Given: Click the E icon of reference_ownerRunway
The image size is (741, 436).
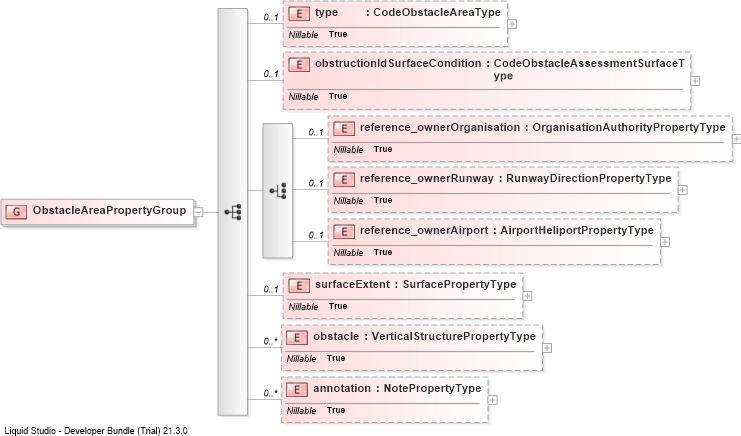Looking at the screenshot, I should click(344, 180).
